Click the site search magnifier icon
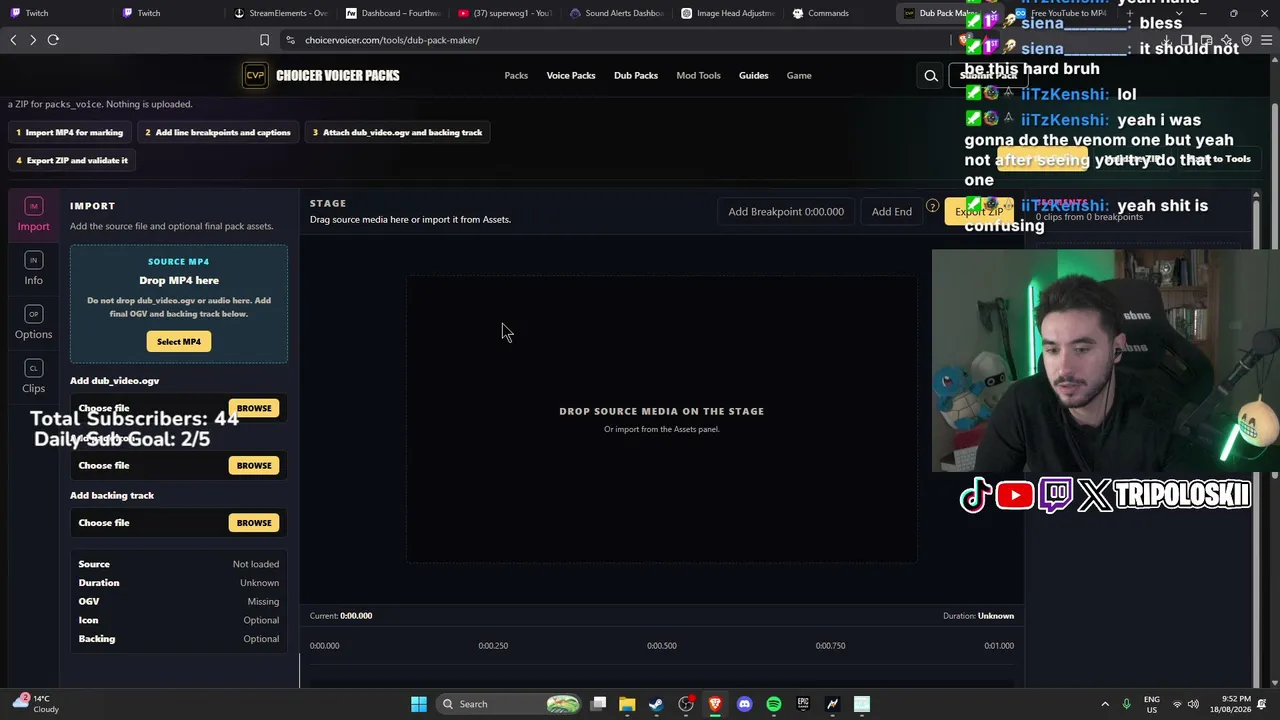The height and width of the screenshot is (720, 1280). click(931, 75)
